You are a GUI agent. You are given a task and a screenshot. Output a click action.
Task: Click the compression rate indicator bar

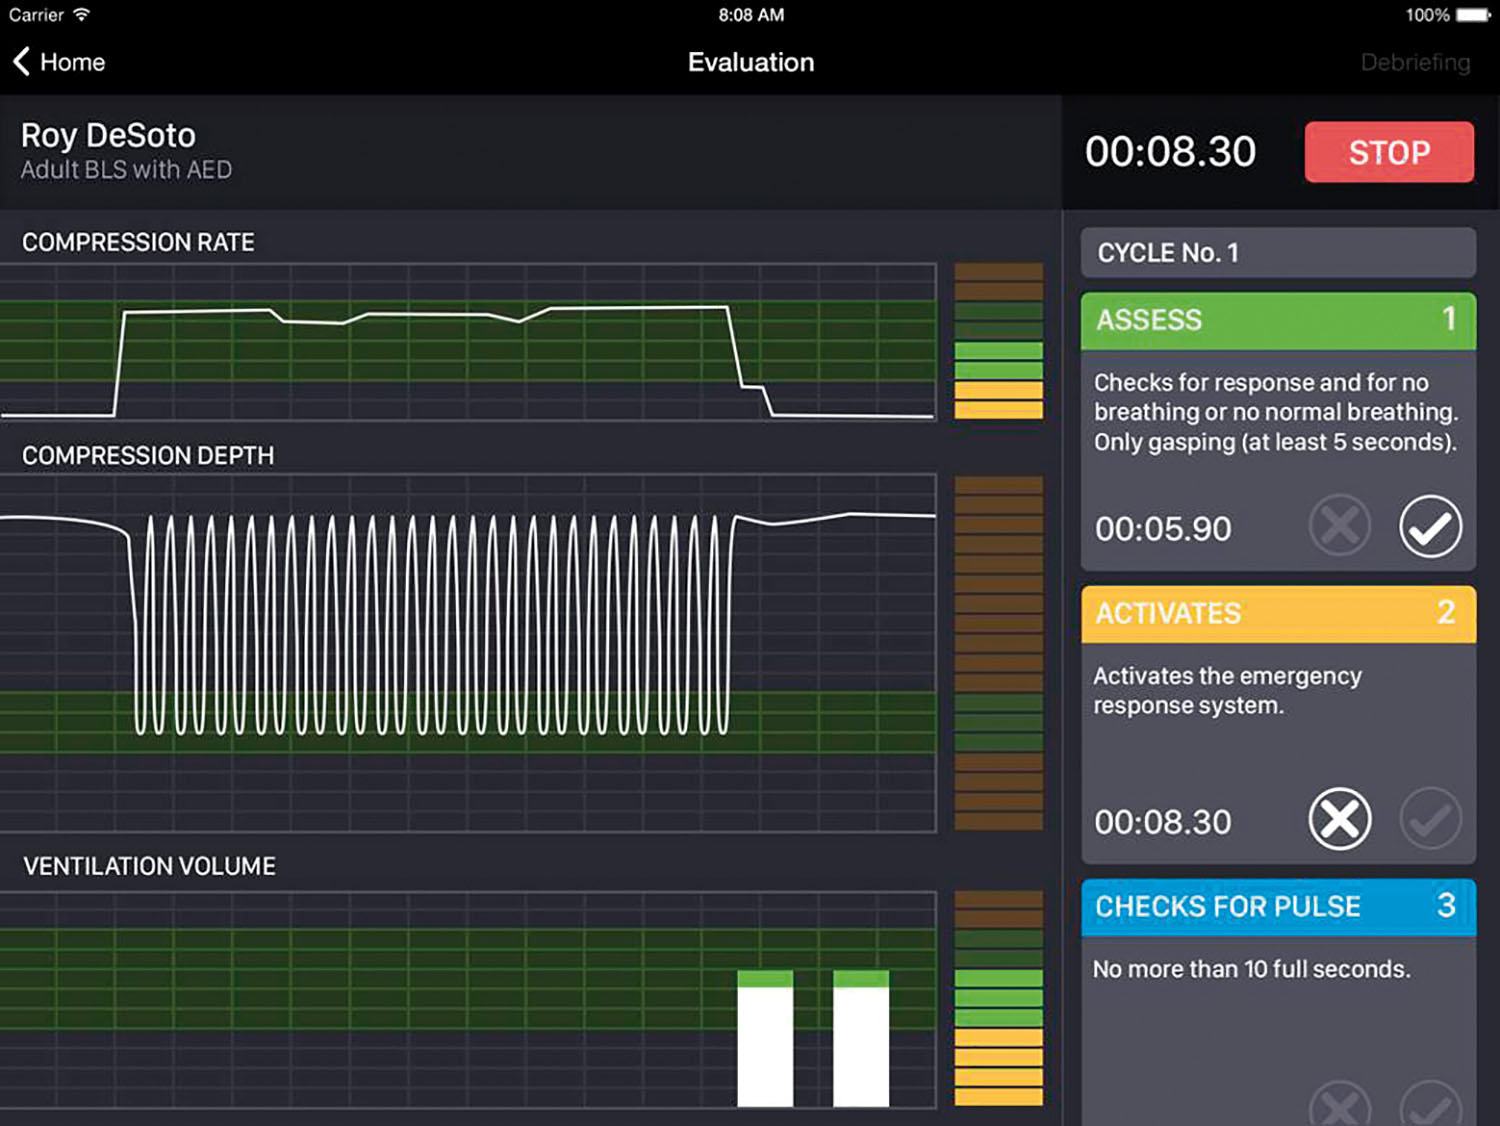coord(998,340)
